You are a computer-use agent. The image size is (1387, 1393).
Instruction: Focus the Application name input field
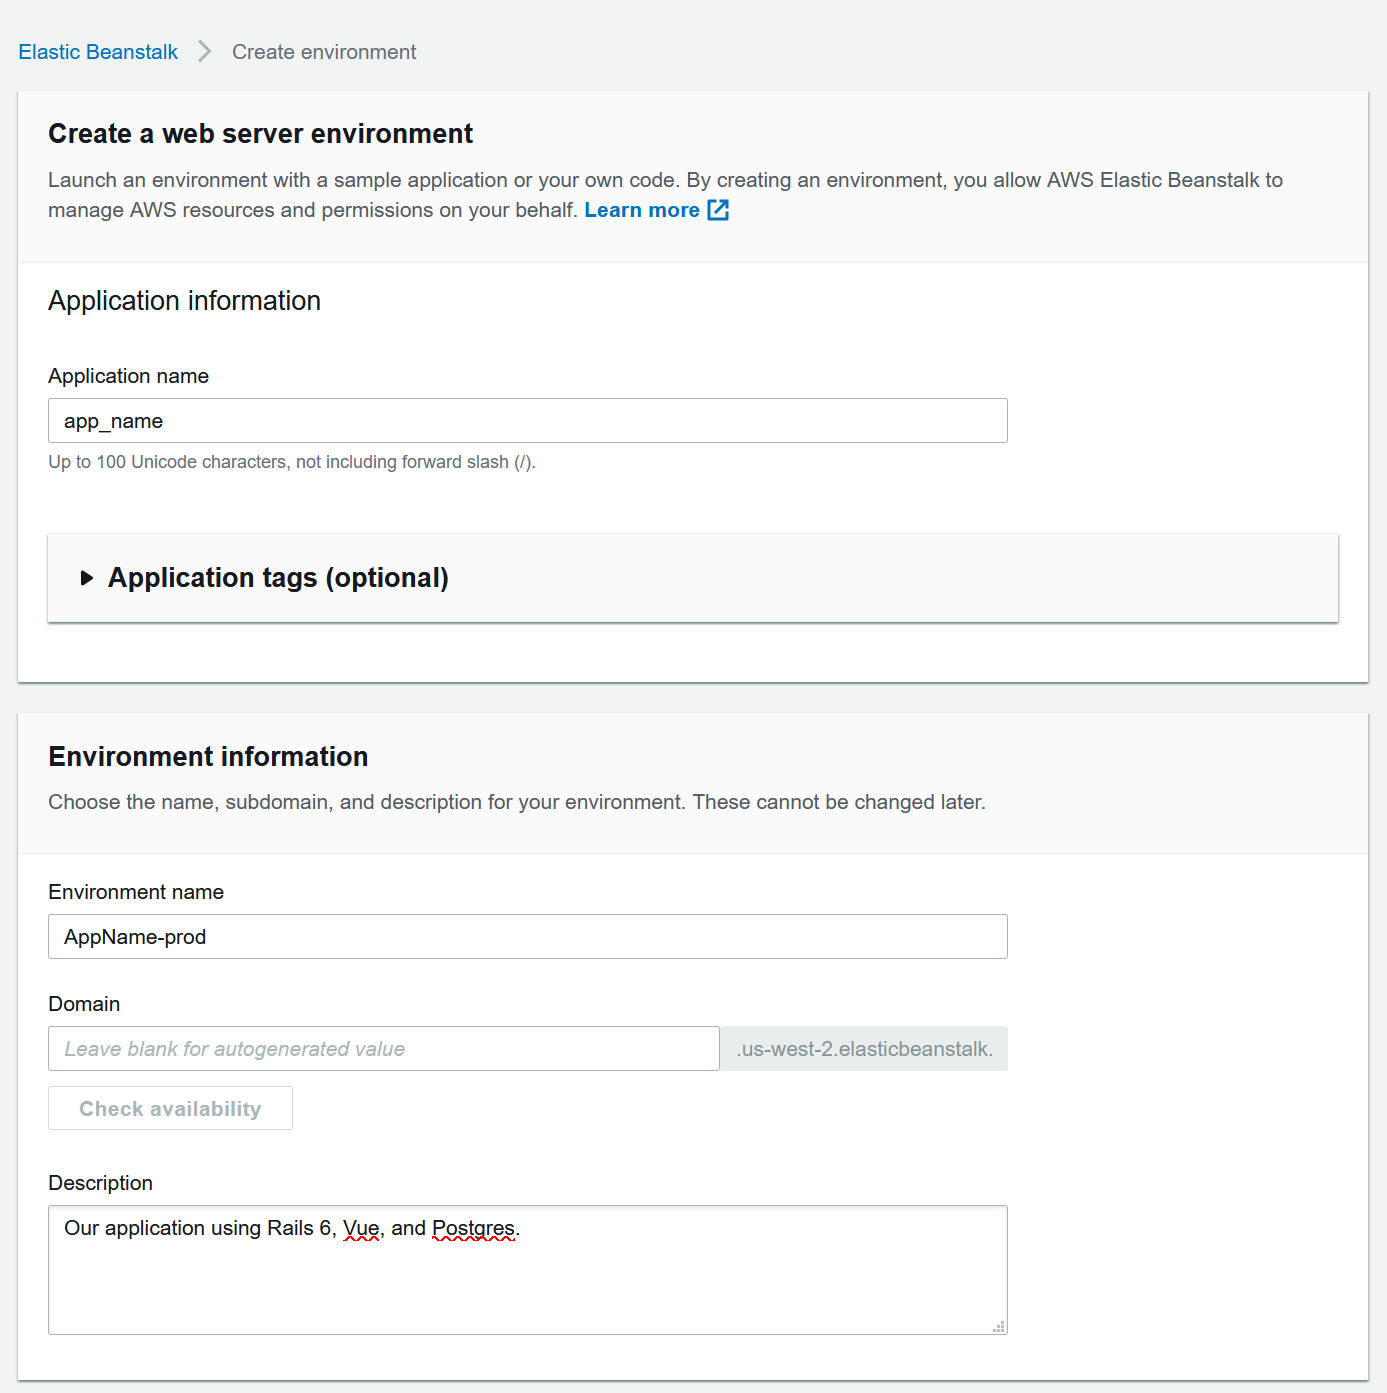(x=528, y=421)
